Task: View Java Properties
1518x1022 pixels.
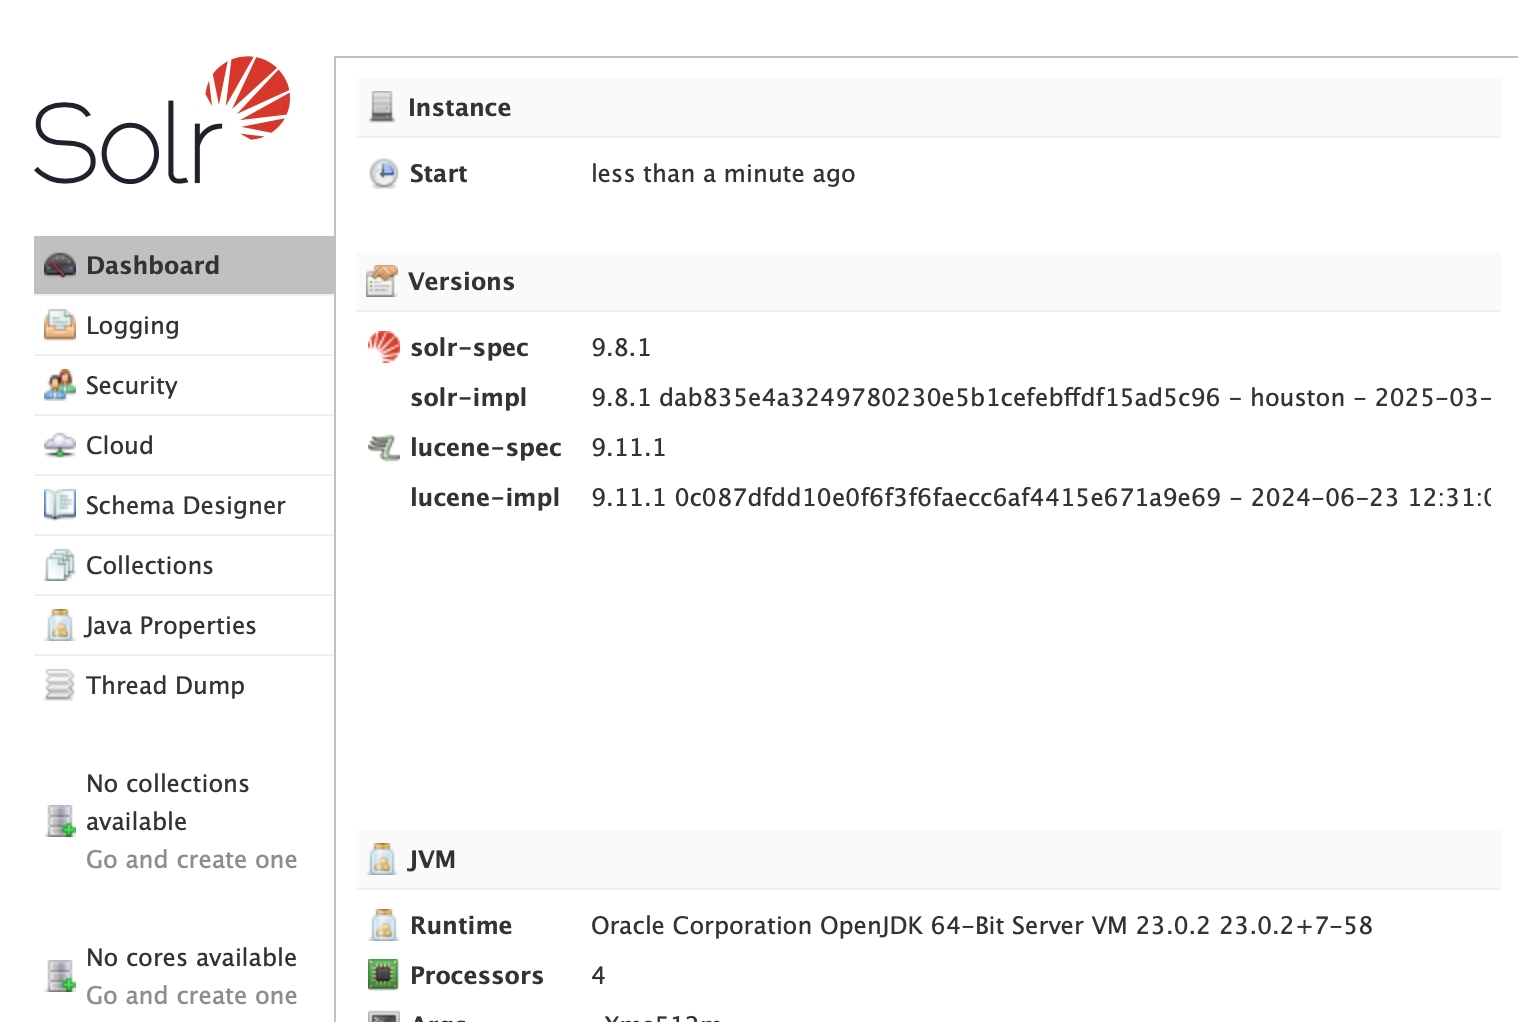Action: tap(184, 625)
